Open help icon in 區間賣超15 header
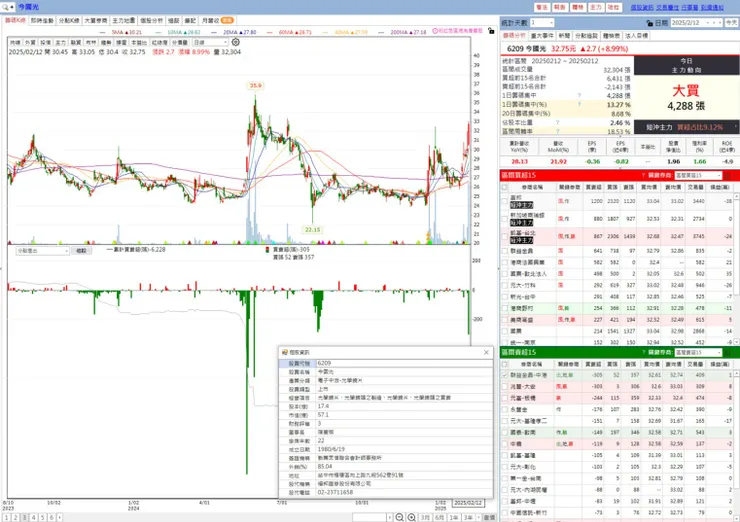Image resolution: width=740 pixels, height=522 pixels. click(x=643, y=352)
